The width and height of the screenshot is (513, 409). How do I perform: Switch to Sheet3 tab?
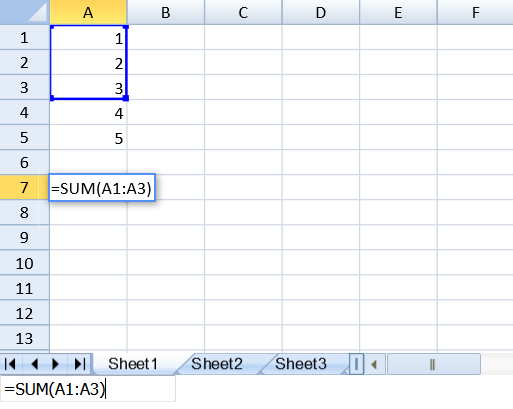pos(301,364)
